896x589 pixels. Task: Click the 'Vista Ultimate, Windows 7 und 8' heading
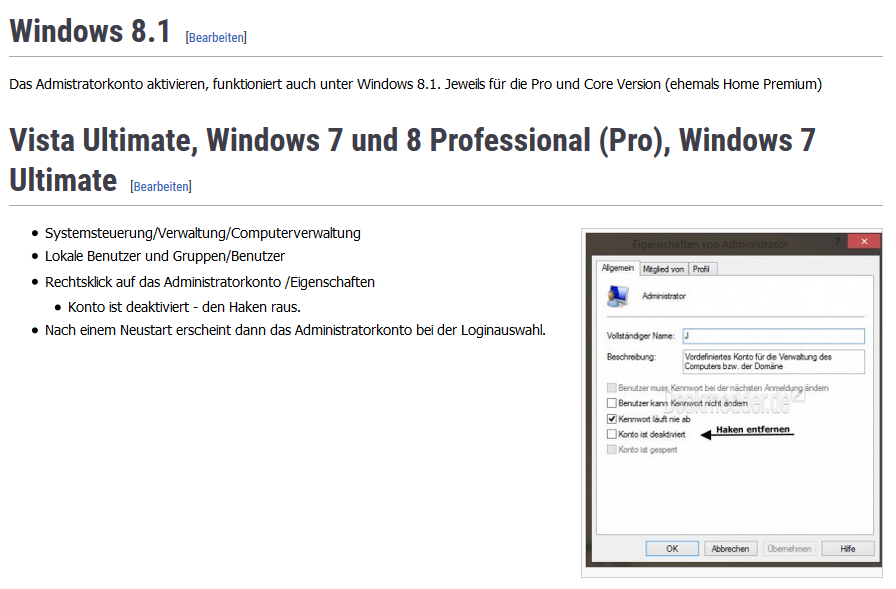click(x=412, y=160)
